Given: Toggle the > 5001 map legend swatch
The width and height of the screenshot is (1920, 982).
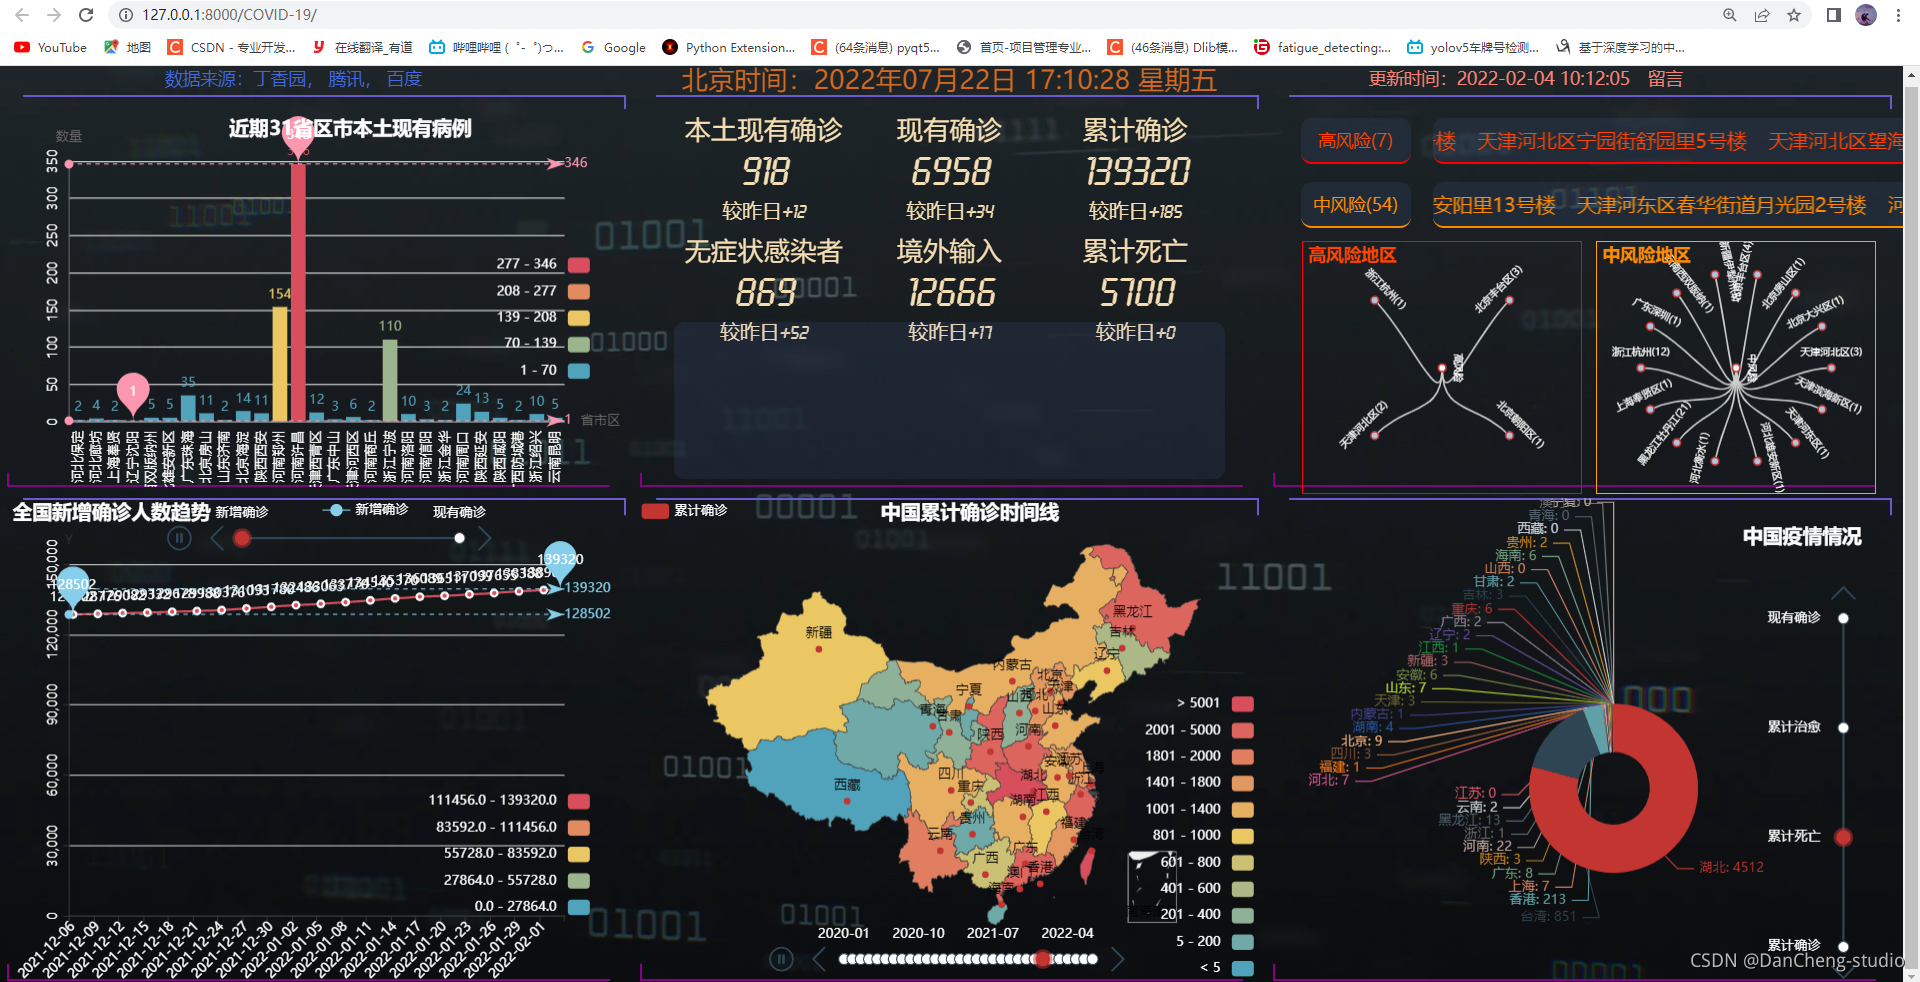Looking at the screenshot, I should pyautogui.click(x=1243, y=704).
